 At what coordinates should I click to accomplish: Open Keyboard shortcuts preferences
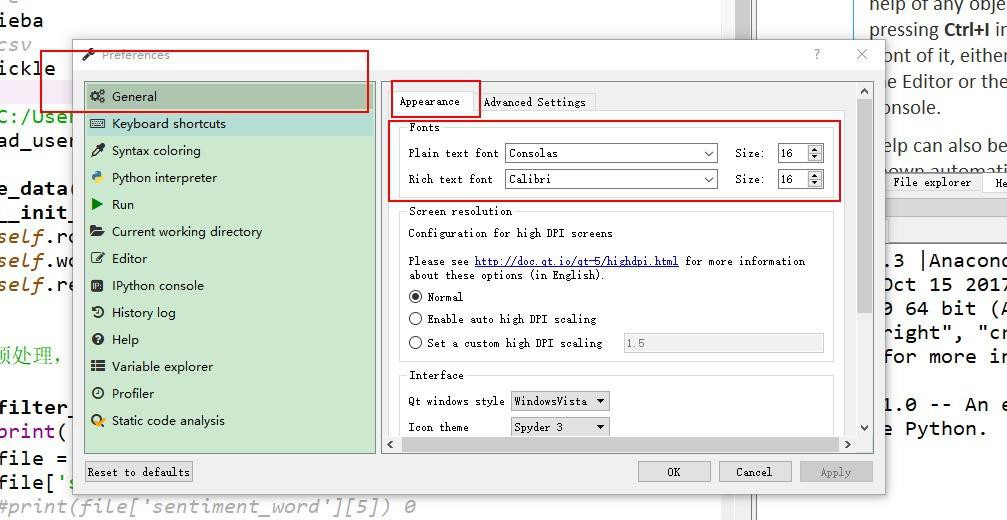(x=229, y=123)
